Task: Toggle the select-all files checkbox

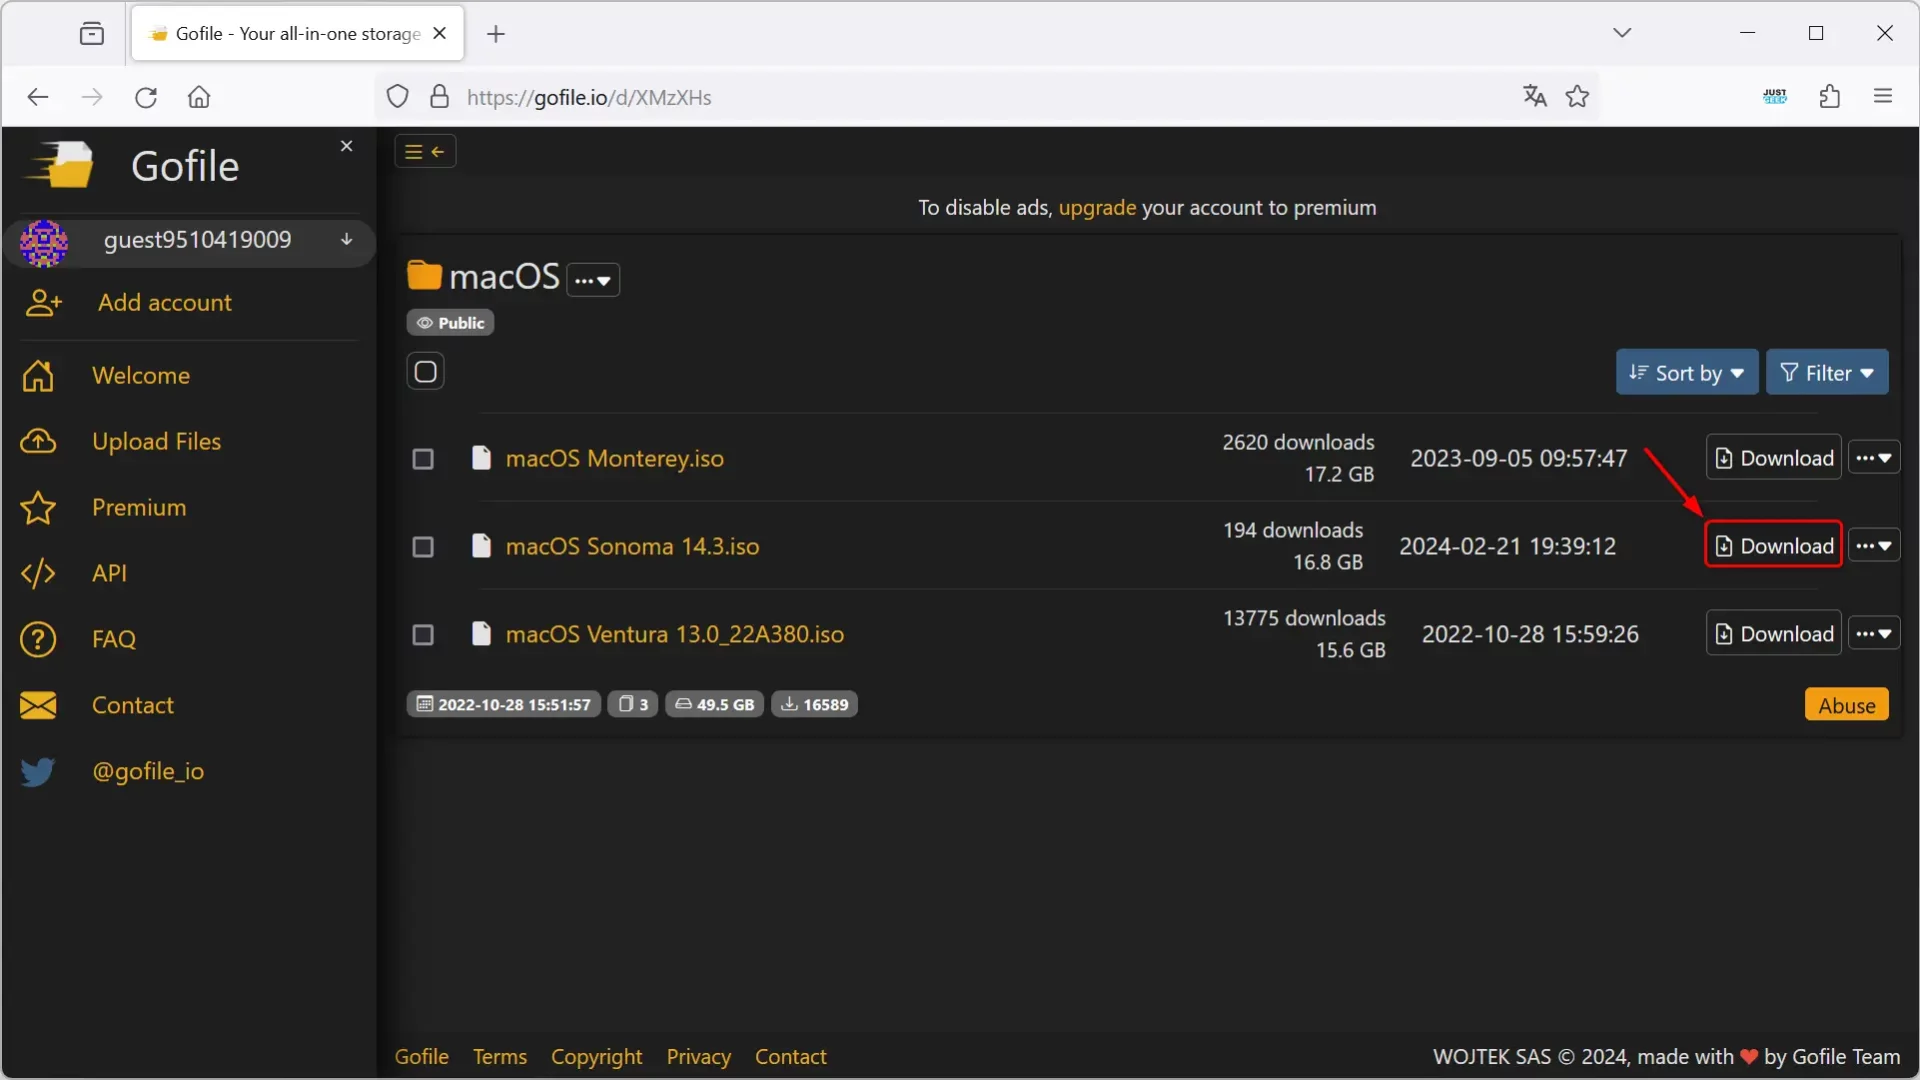Action: 425,372
